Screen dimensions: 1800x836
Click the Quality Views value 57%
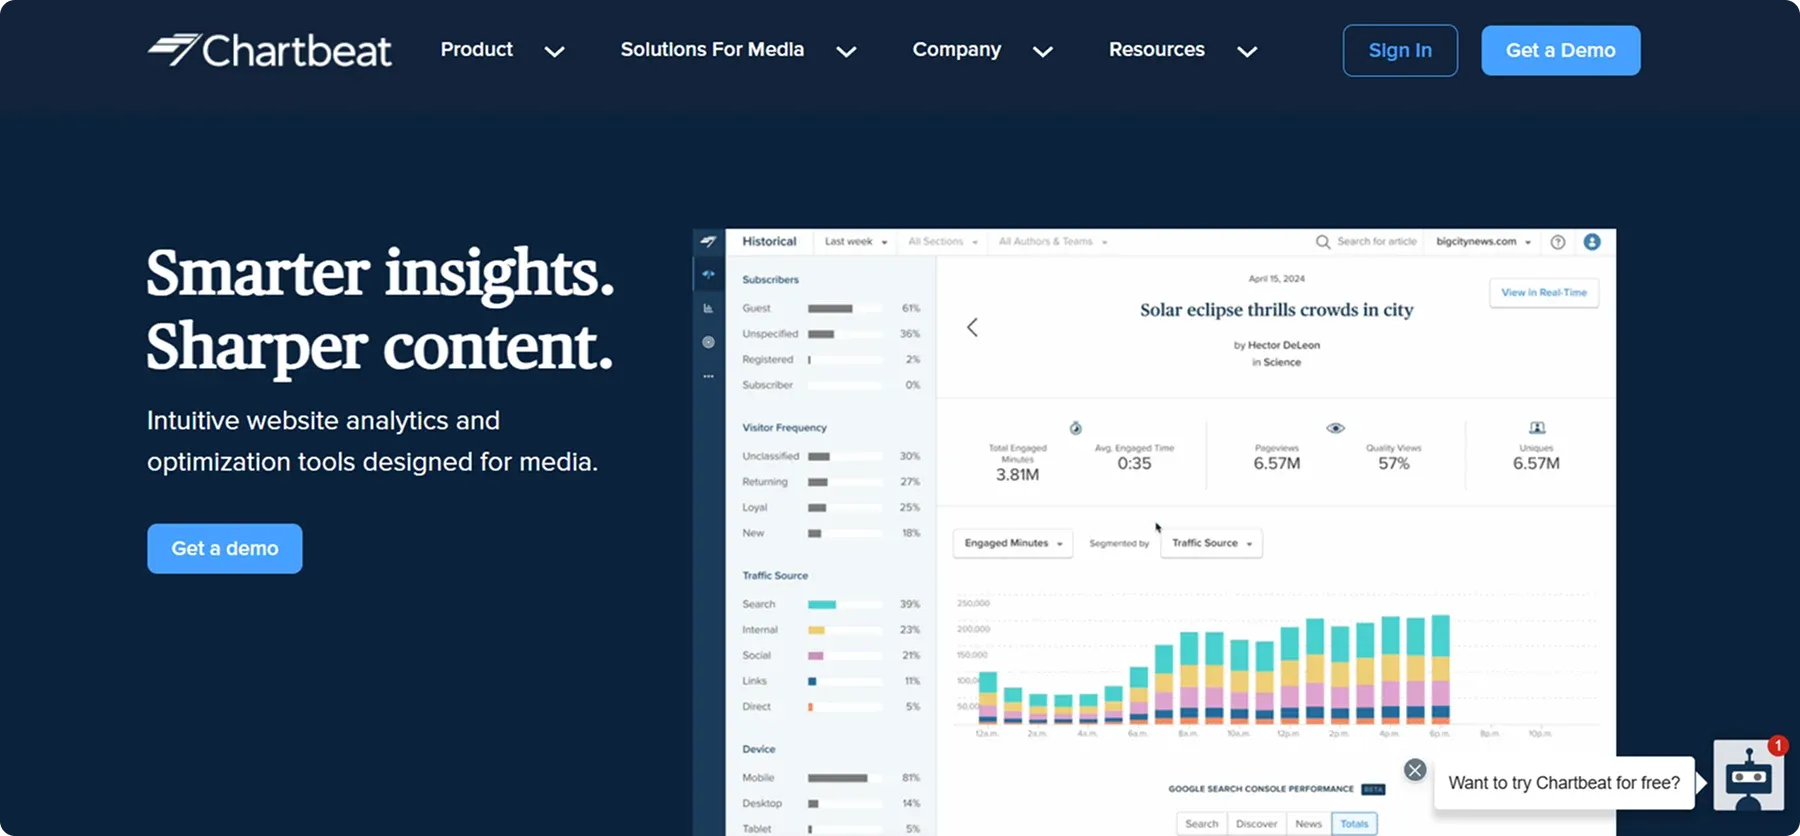1394,463
